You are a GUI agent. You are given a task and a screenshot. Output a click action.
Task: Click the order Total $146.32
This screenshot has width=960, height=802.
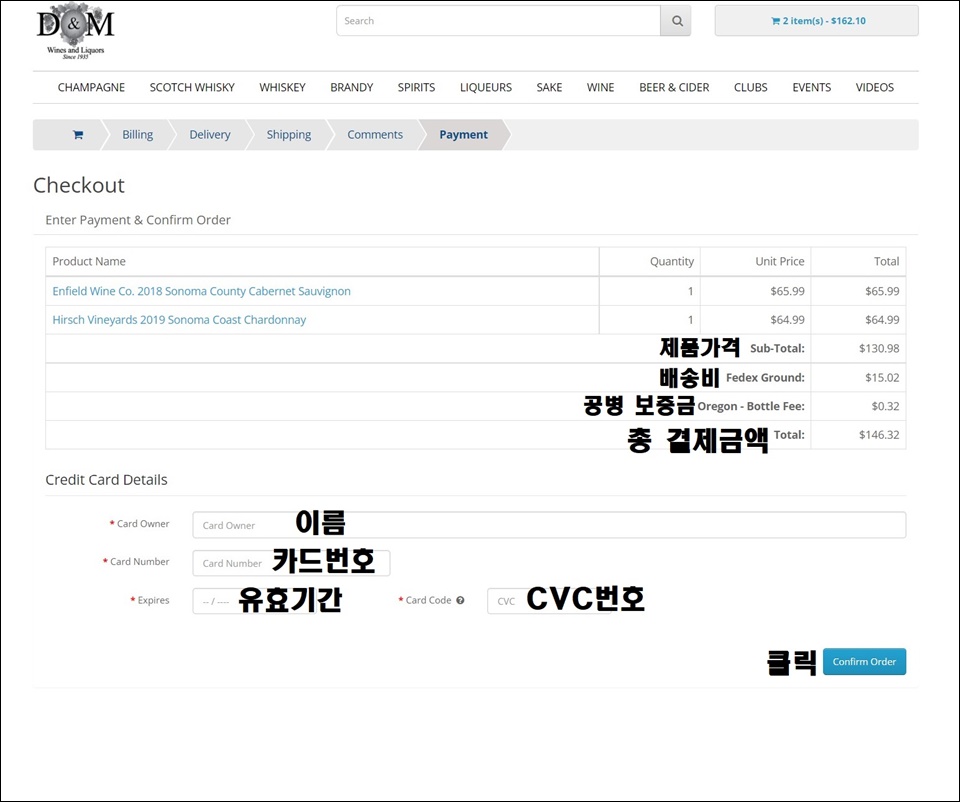(879, 435)
